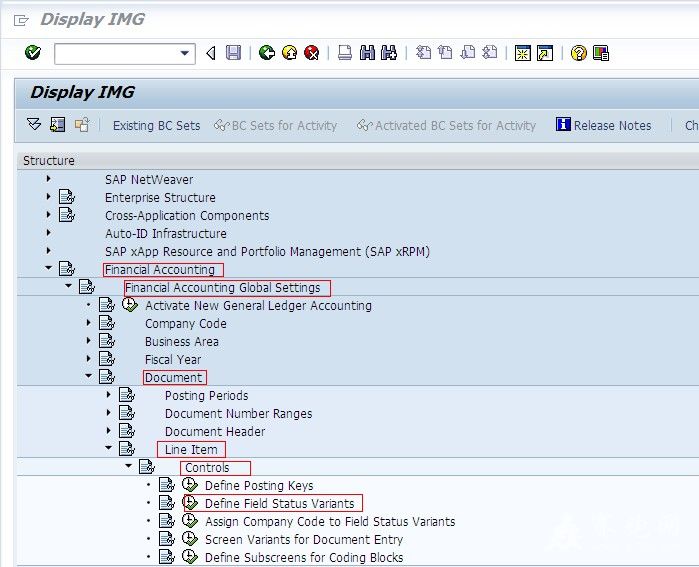Expand the Posting Periods node

[108, 394]
